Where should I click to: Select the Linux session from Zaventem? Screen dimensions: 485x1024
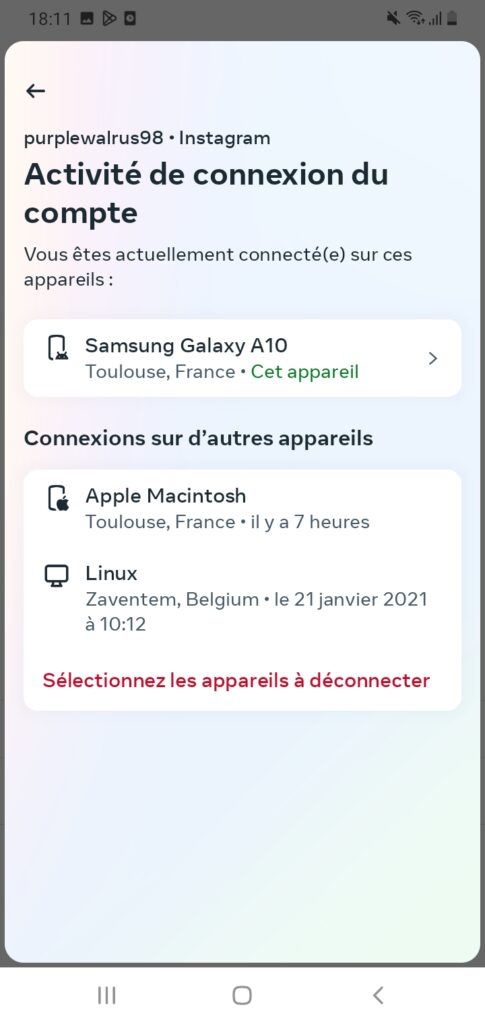pos(242,599)
